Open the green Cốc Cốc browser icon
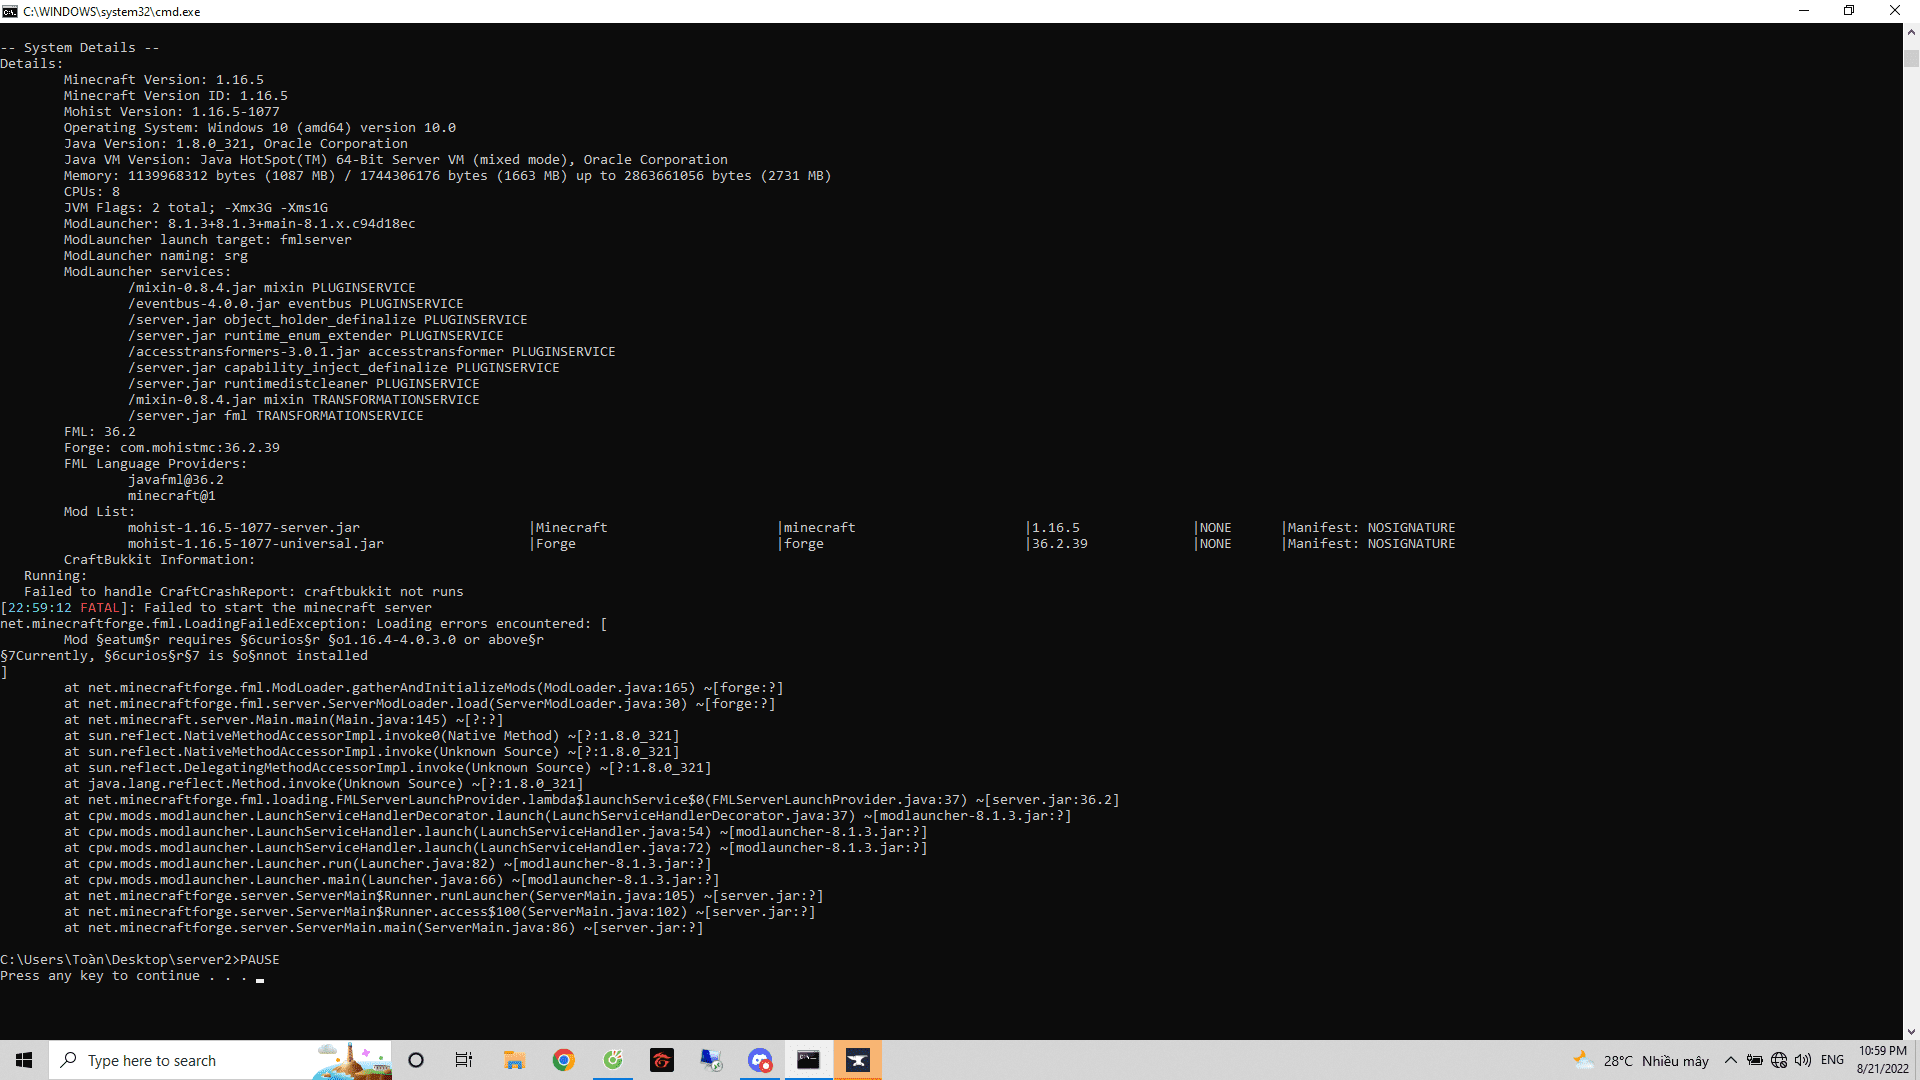This screenshot has width=1920, height=1080. tap(613, 1060)
